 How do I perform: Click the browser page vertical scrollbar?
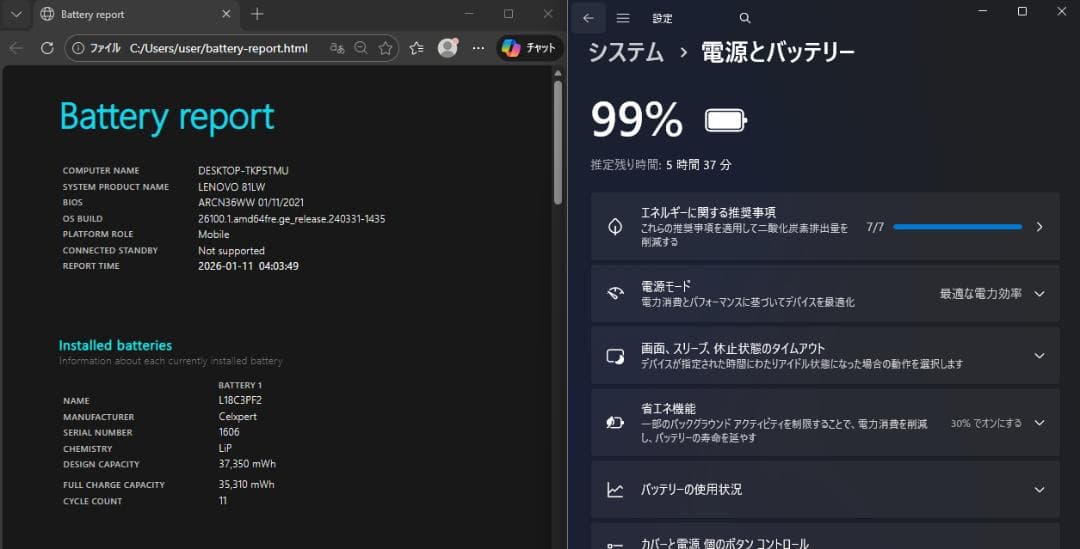[x=558, y=143]
